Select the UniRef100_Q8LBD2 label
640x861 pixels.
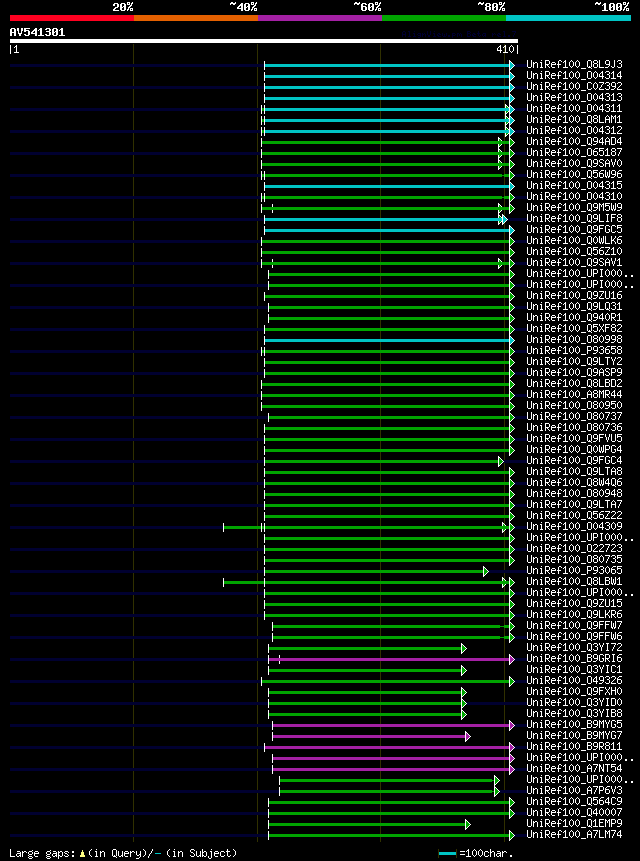coord(574,383)
